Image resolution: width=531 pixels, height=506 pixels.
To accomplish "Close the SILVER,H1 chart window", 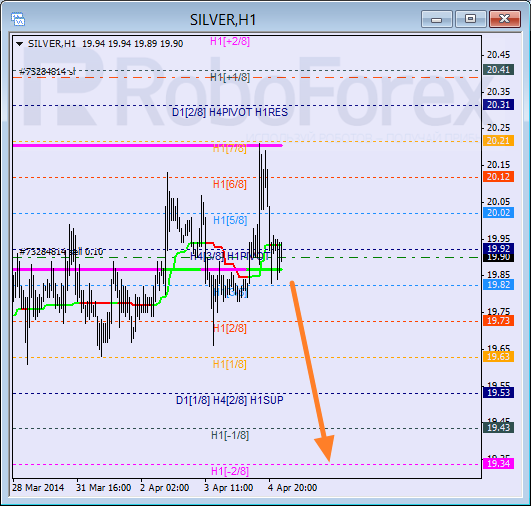I will click(505, 19).
